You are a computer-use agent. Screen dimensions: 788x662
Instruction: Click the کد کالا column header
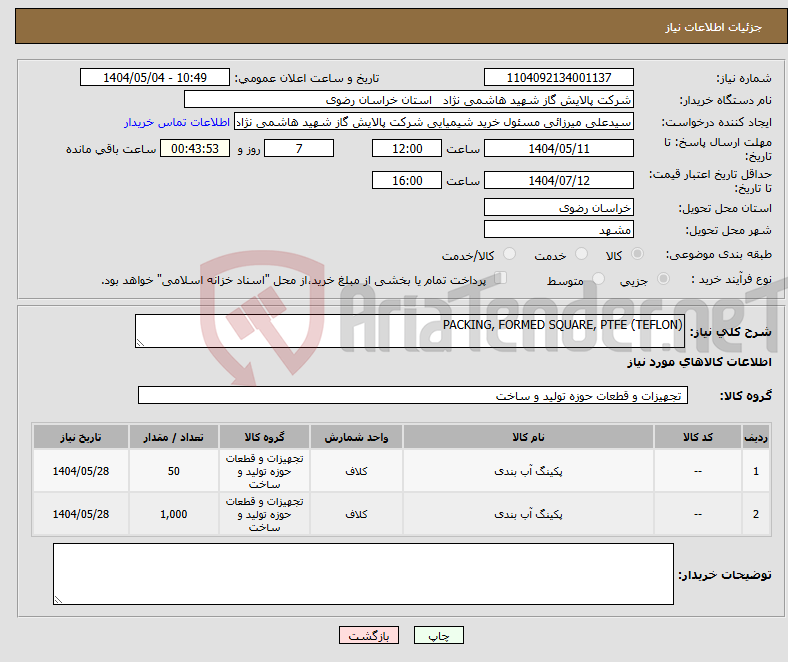[698, 437]
